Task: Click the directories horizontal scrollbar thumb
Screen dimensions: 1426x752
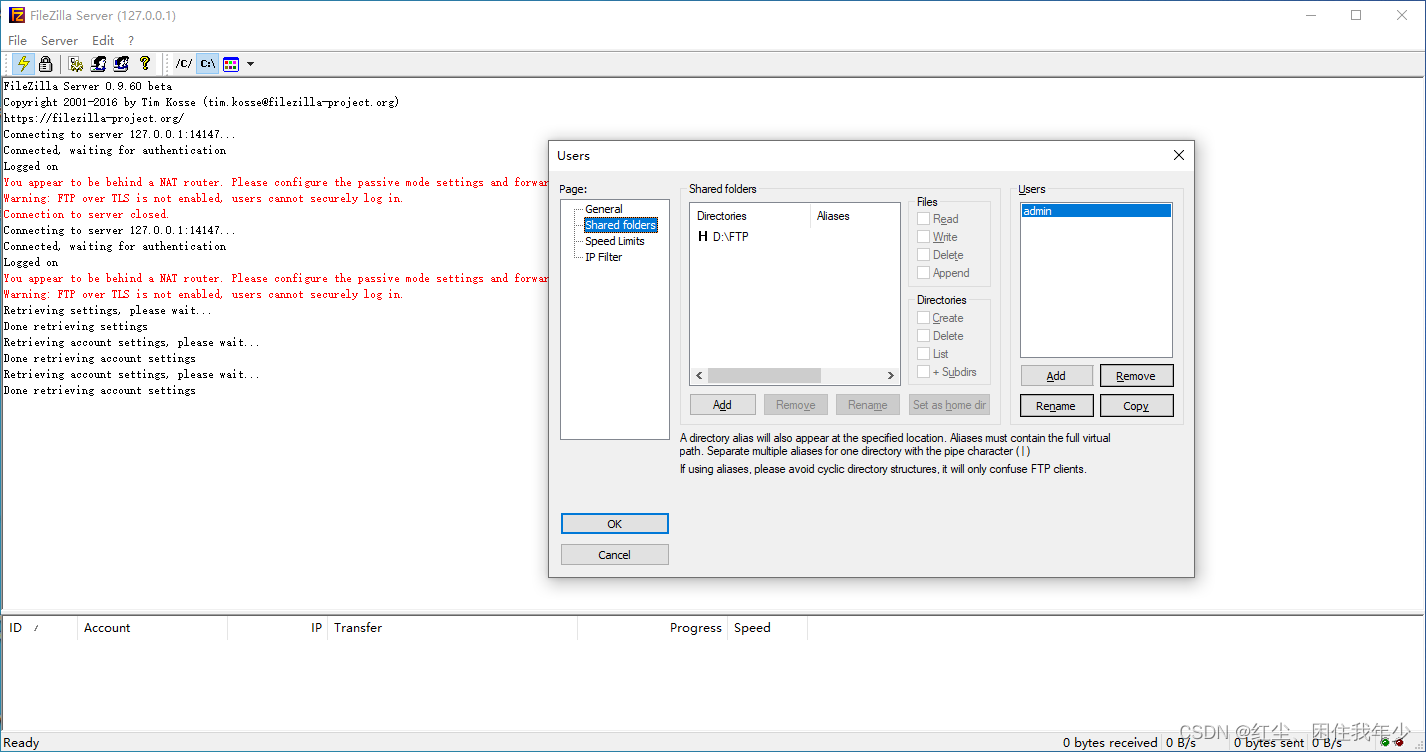Action: (x=765, y=376)
